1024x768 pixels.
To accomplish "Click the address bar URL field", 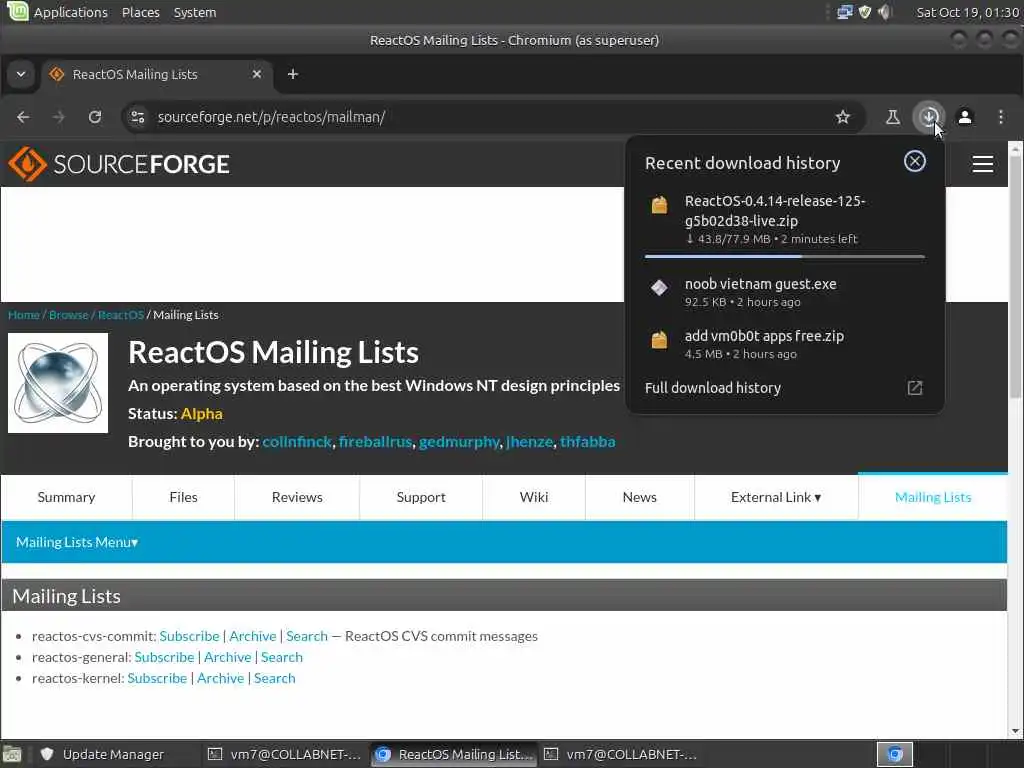I will [493, 117].
